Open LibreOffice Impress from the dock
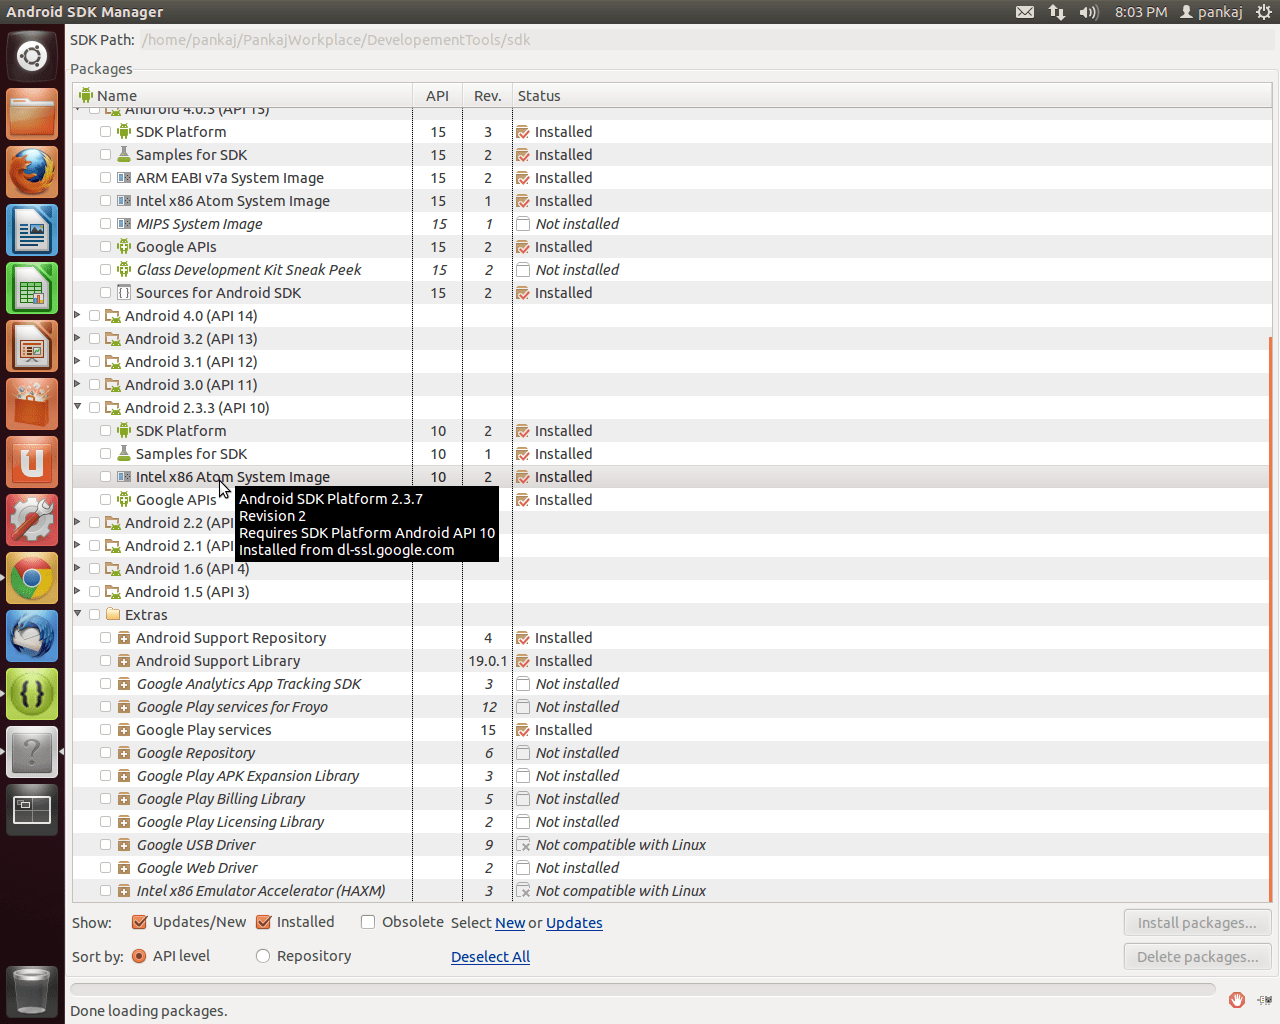The image size is (1280, 1024). [32, 346]
